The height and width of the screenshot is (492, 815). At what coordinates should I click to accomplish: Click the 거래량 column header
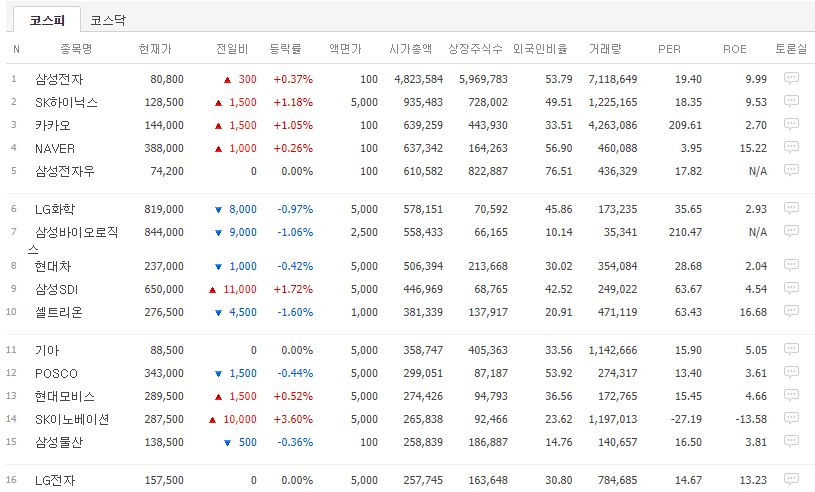[605, 49]
